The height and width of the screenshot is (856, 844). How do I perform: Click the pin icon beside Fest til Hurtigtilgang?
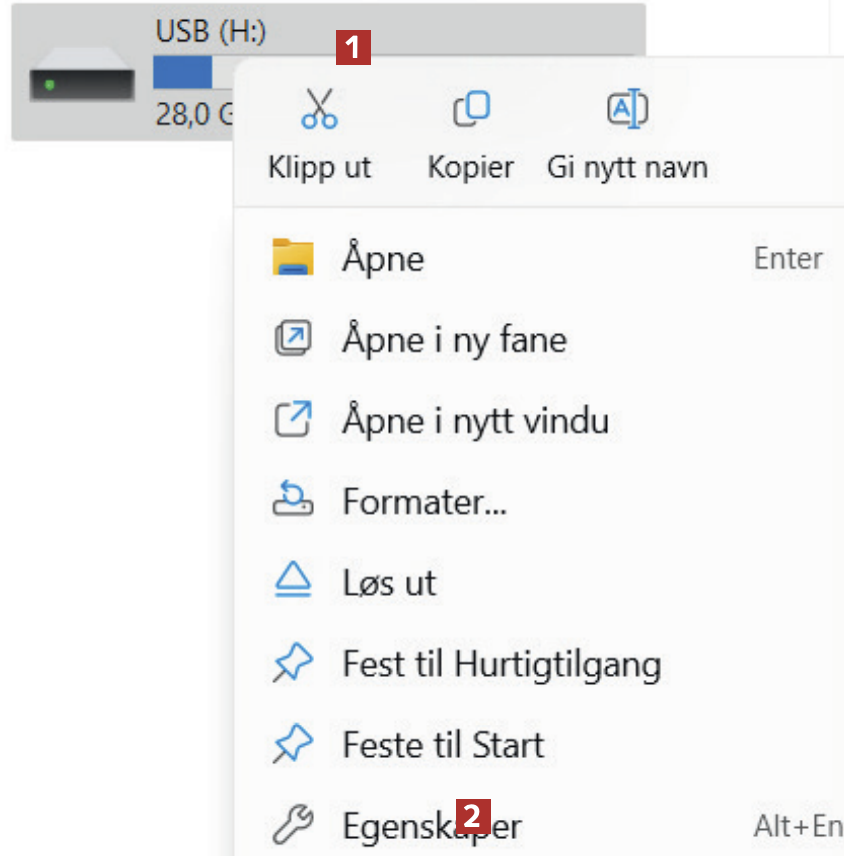point(293,664)
